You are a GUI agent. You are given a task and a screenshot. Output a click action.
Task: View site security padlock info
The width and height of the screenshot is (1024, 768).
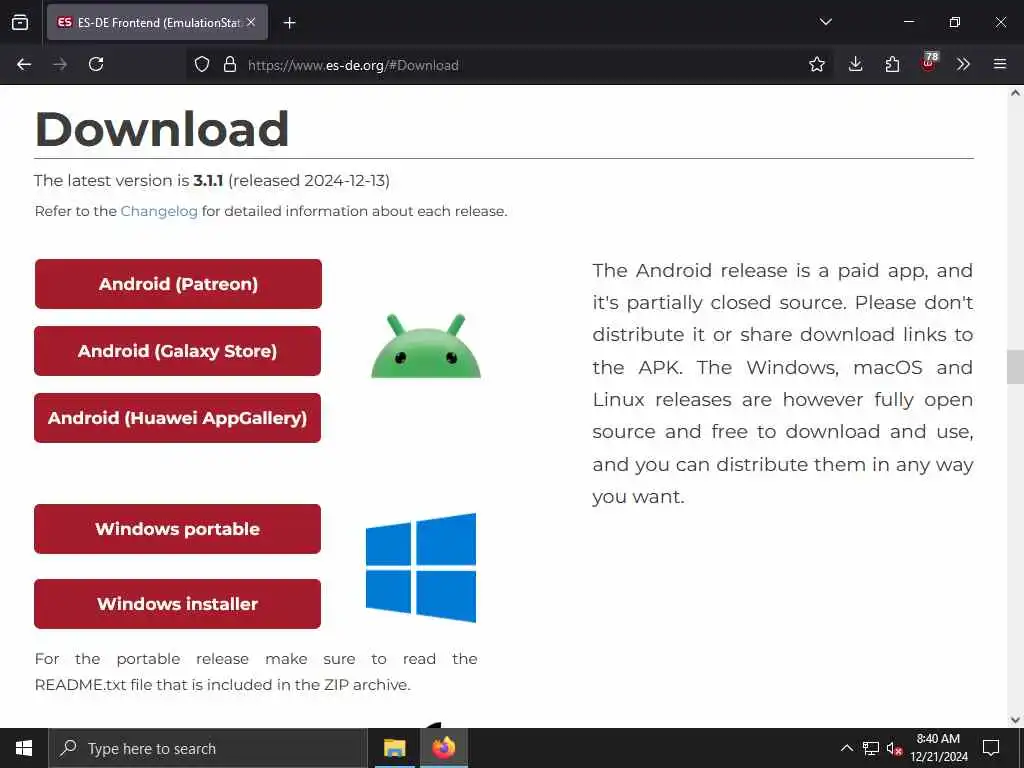[x=230, y=64]
